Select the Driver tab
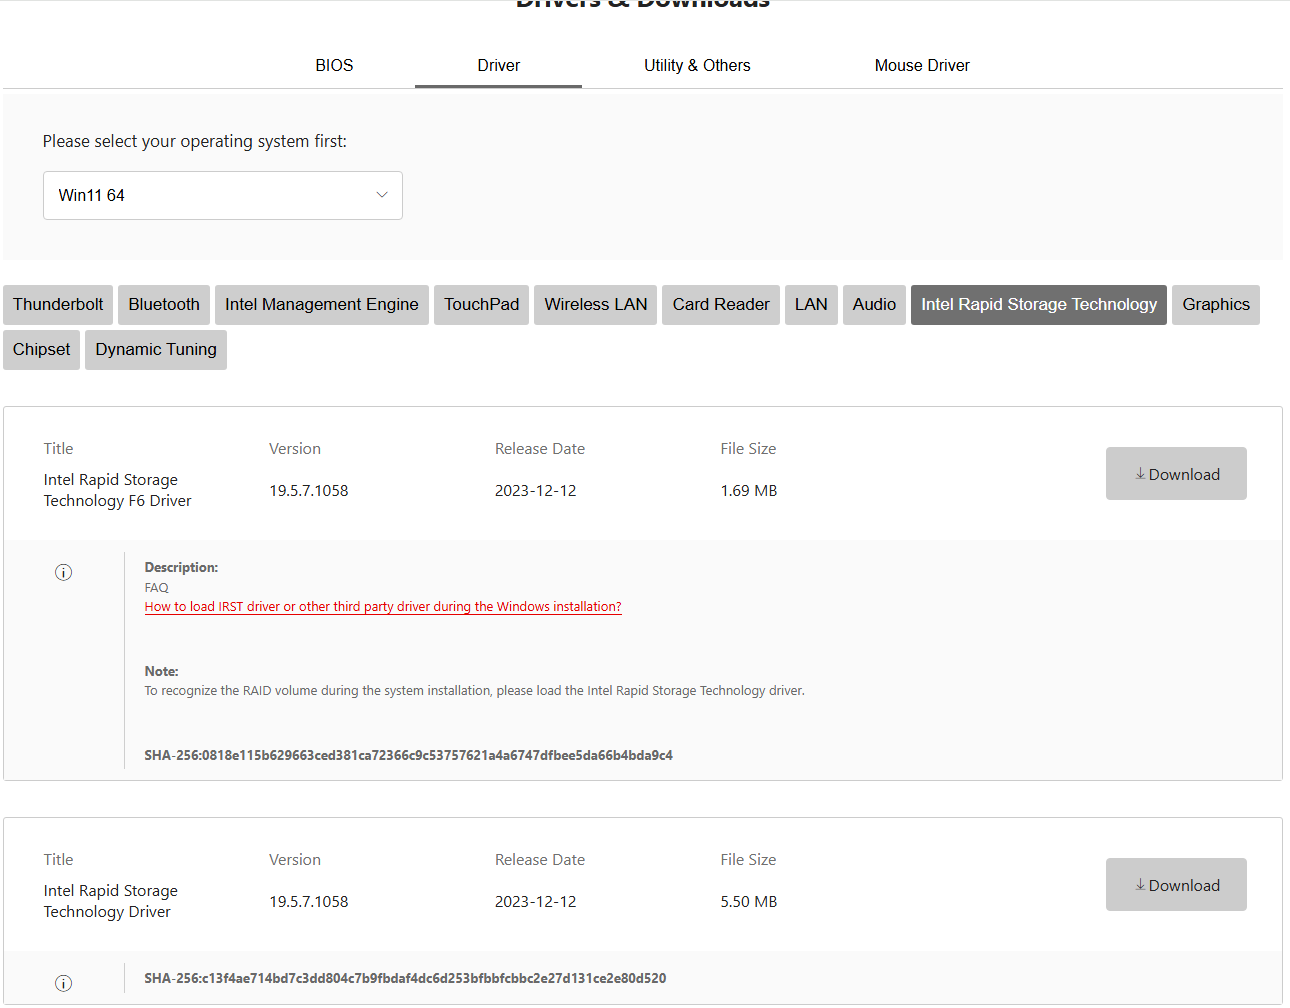The height and width of the screenshot is (1008, 1290). click(x=498, y=65)
